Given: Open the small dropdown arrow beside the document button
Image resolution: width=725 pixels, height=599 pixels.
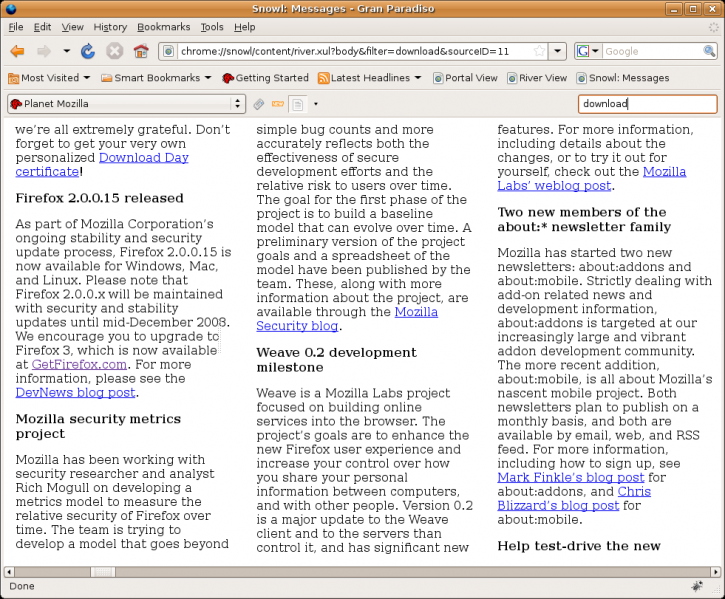Looking at the screenshot, I should pos(316,104).
